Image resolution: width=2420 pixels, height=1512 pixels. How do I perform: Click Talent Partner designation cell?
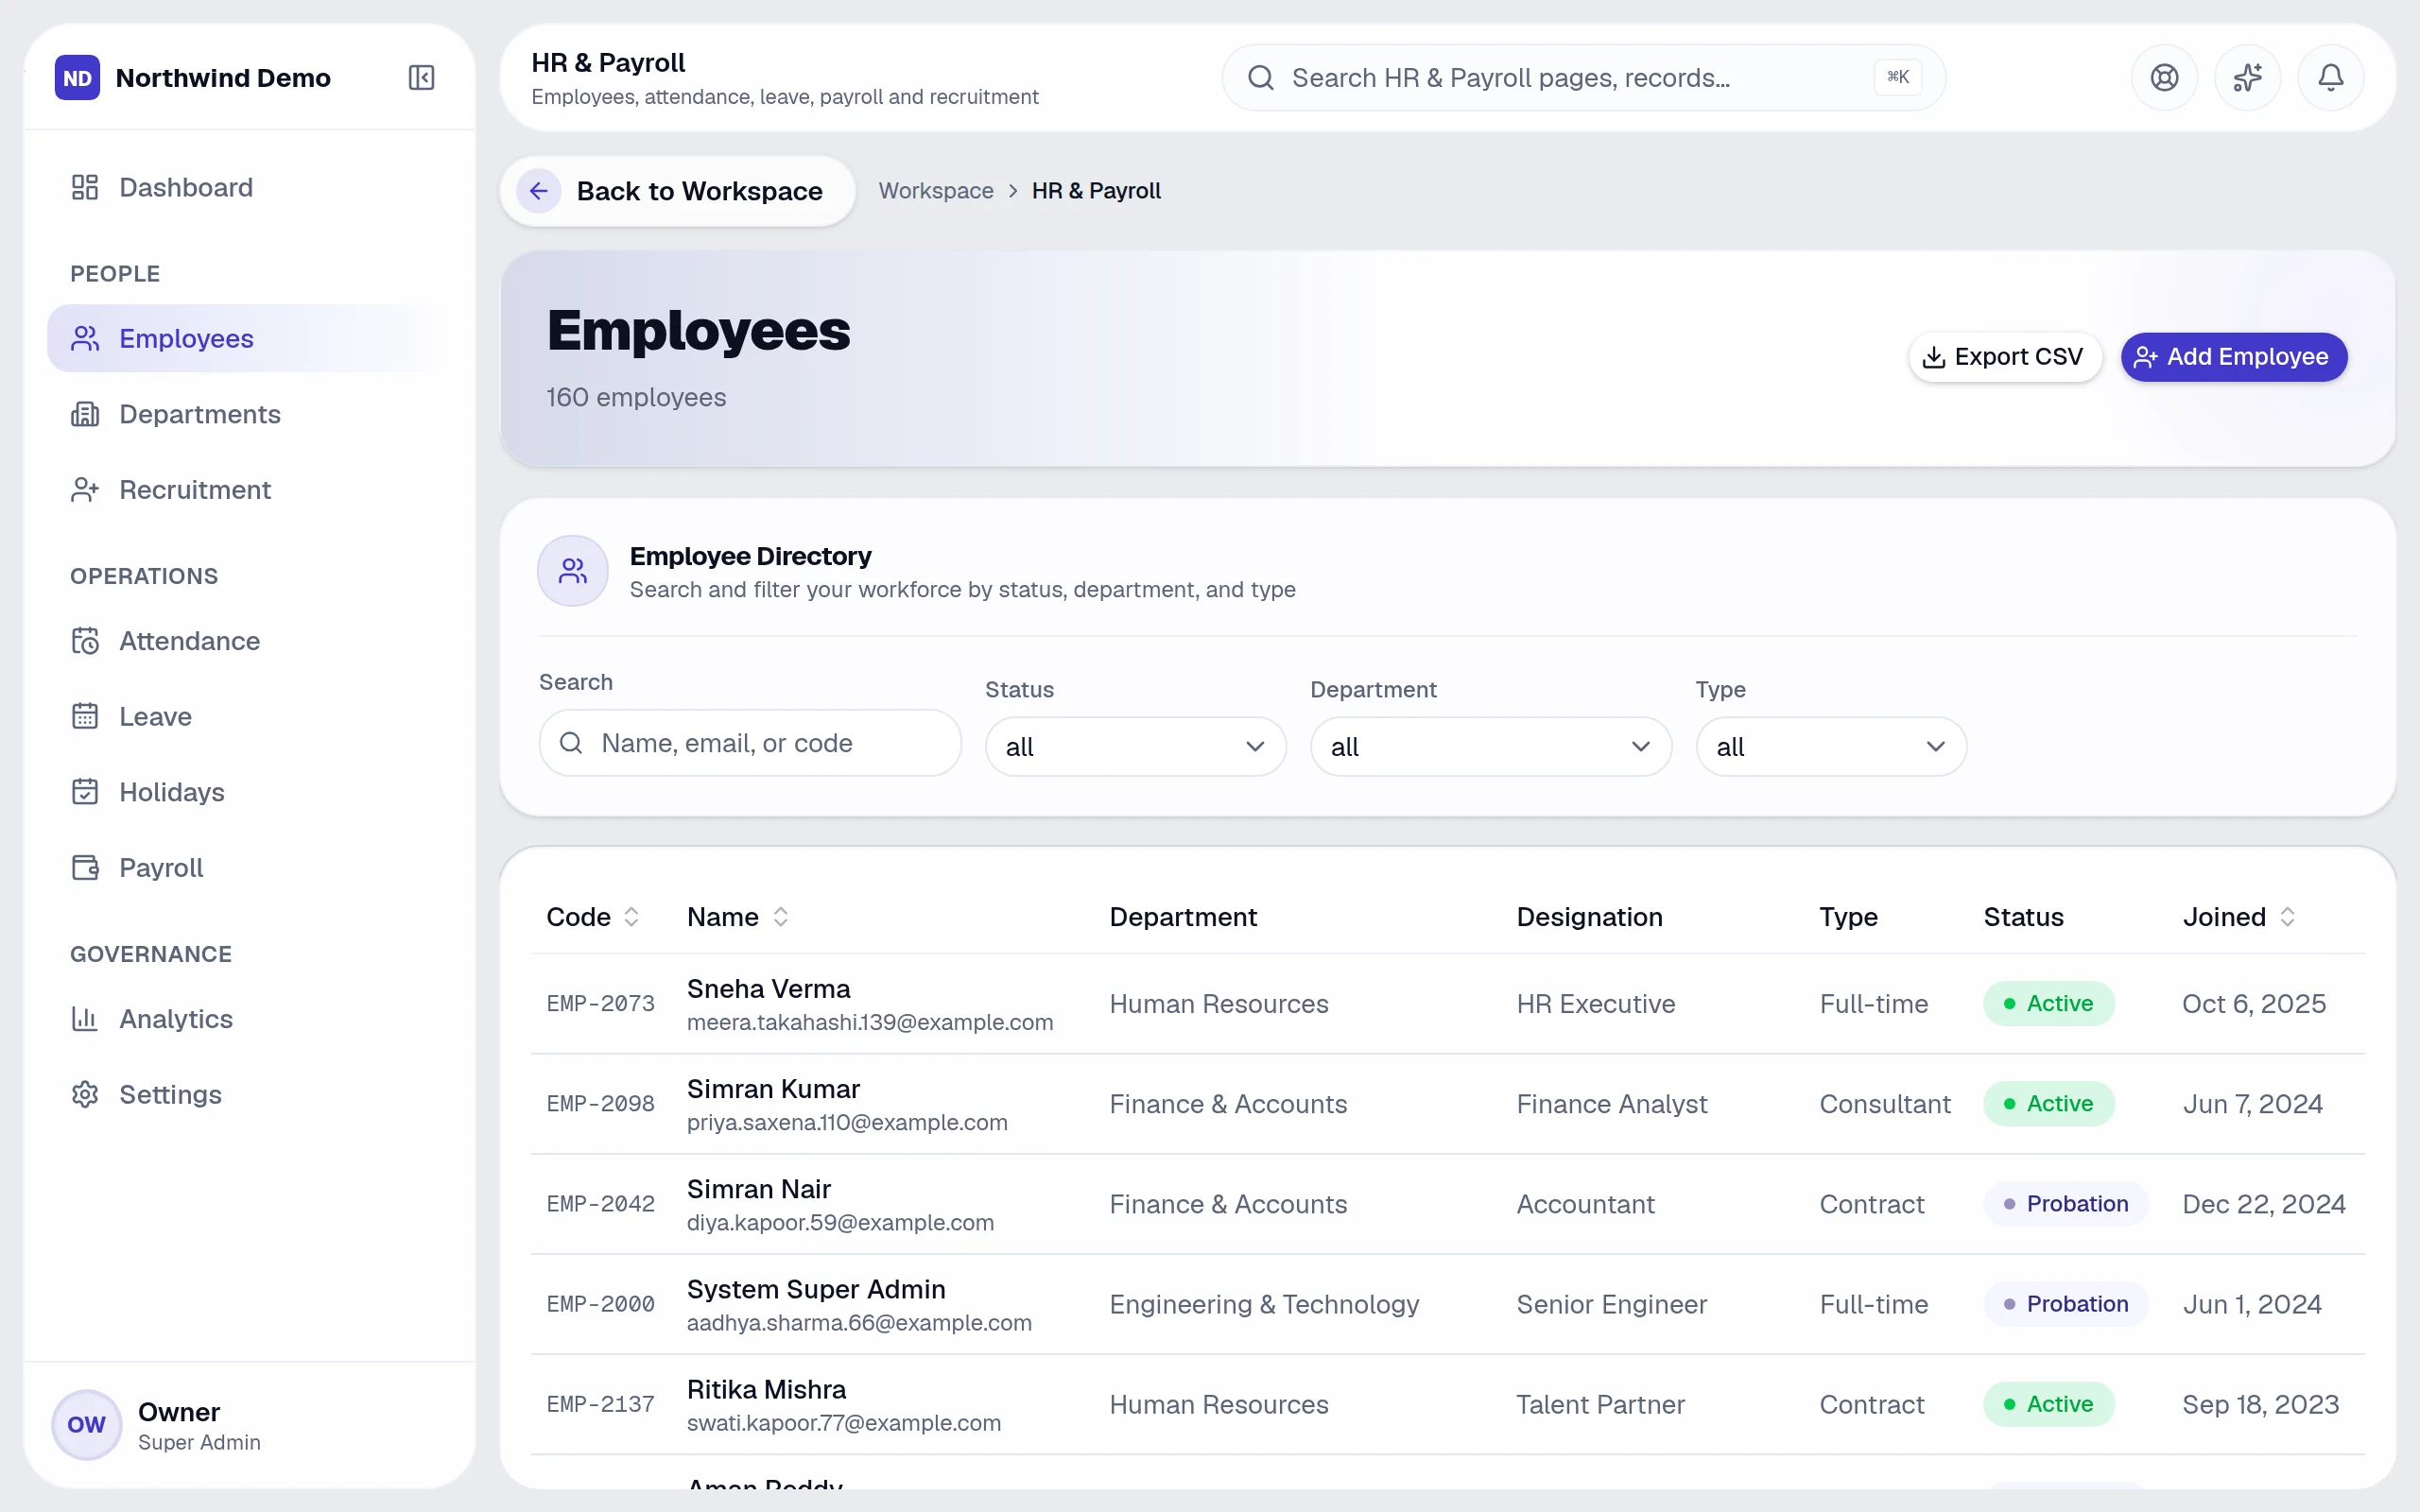(x=1600, y=1404)
